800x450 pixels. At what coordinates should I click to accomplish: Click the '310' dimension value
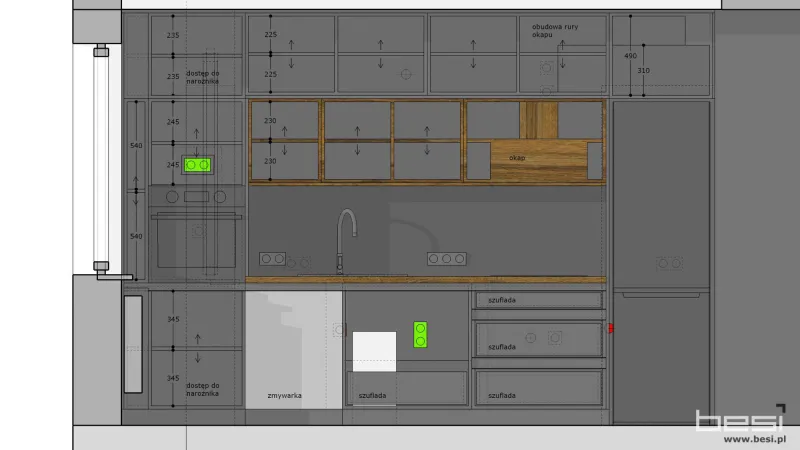pos(643,70)
